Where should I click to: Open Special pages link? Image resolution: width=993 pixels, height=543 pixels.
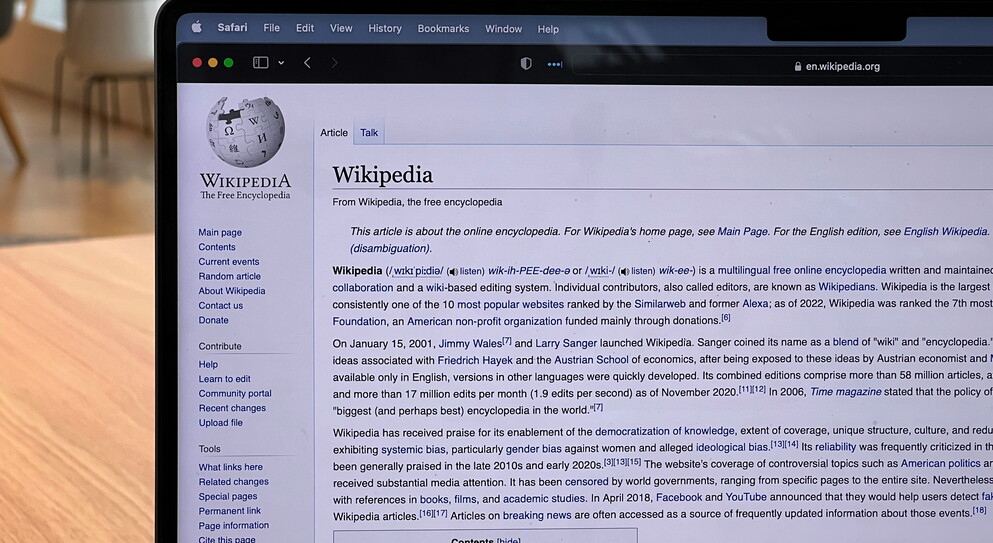click(x=227, y=496)
